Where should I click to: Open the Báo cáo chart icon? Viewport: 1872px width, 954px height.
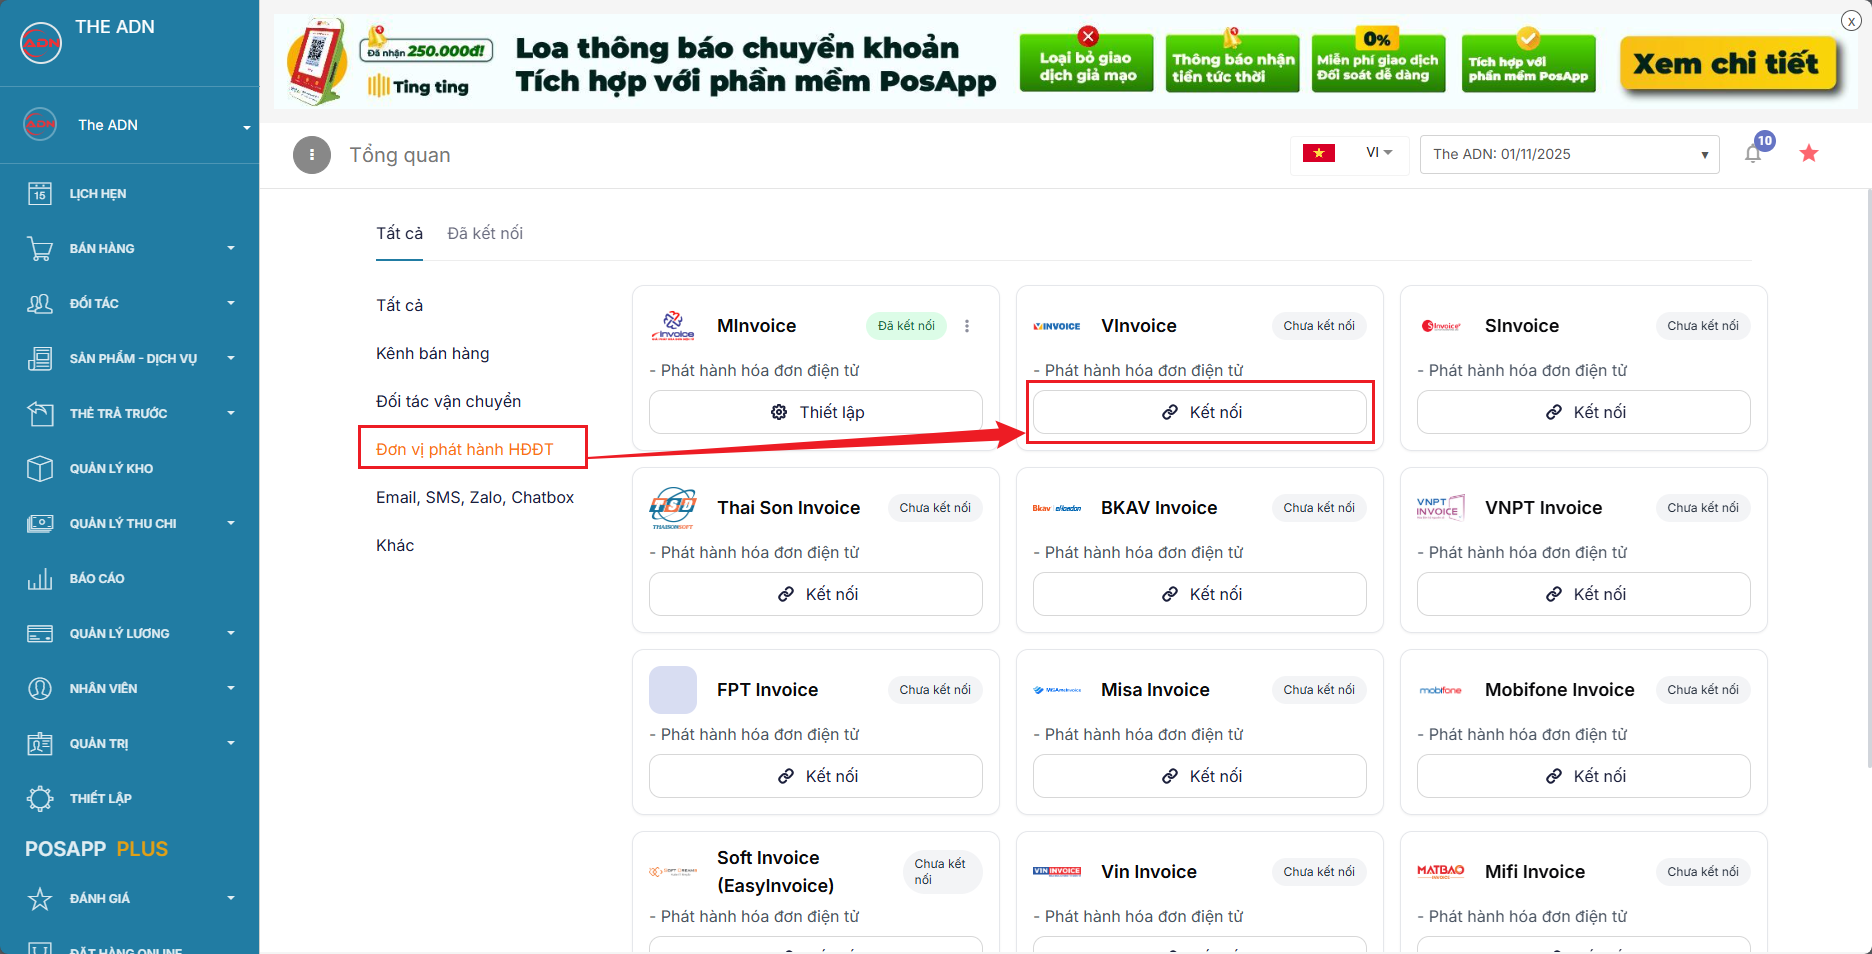[40, 579]
